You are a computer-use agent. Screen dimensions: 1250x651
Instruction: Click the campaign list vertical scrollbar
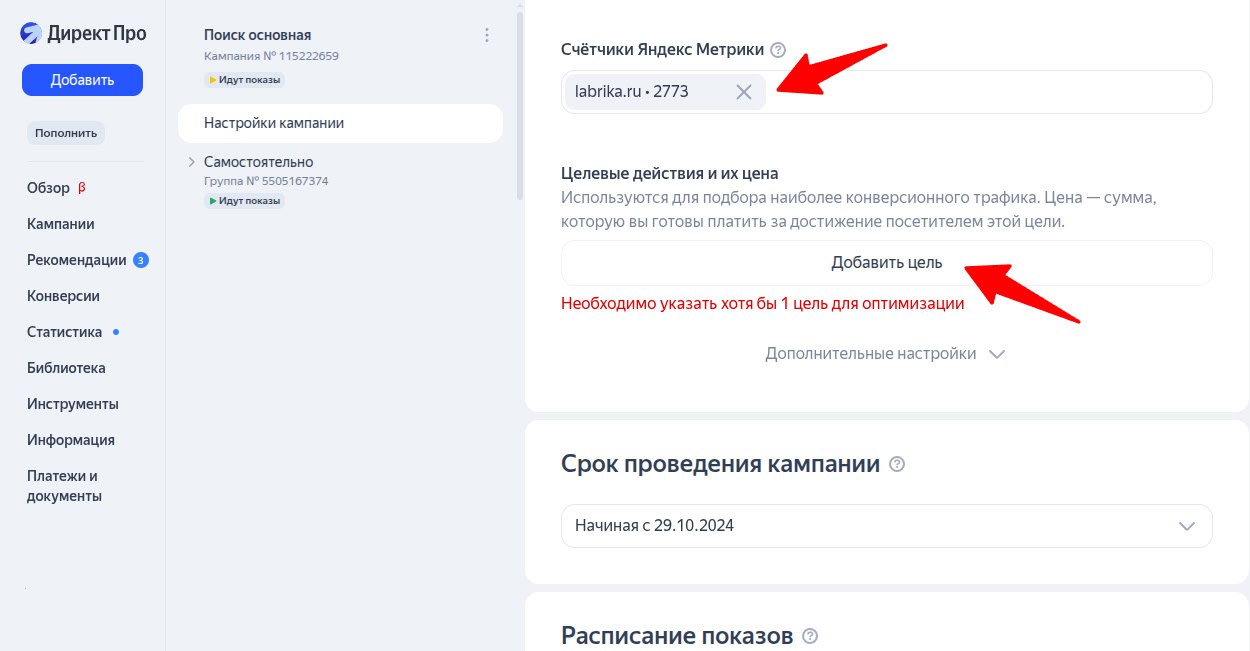click(519, 105)
